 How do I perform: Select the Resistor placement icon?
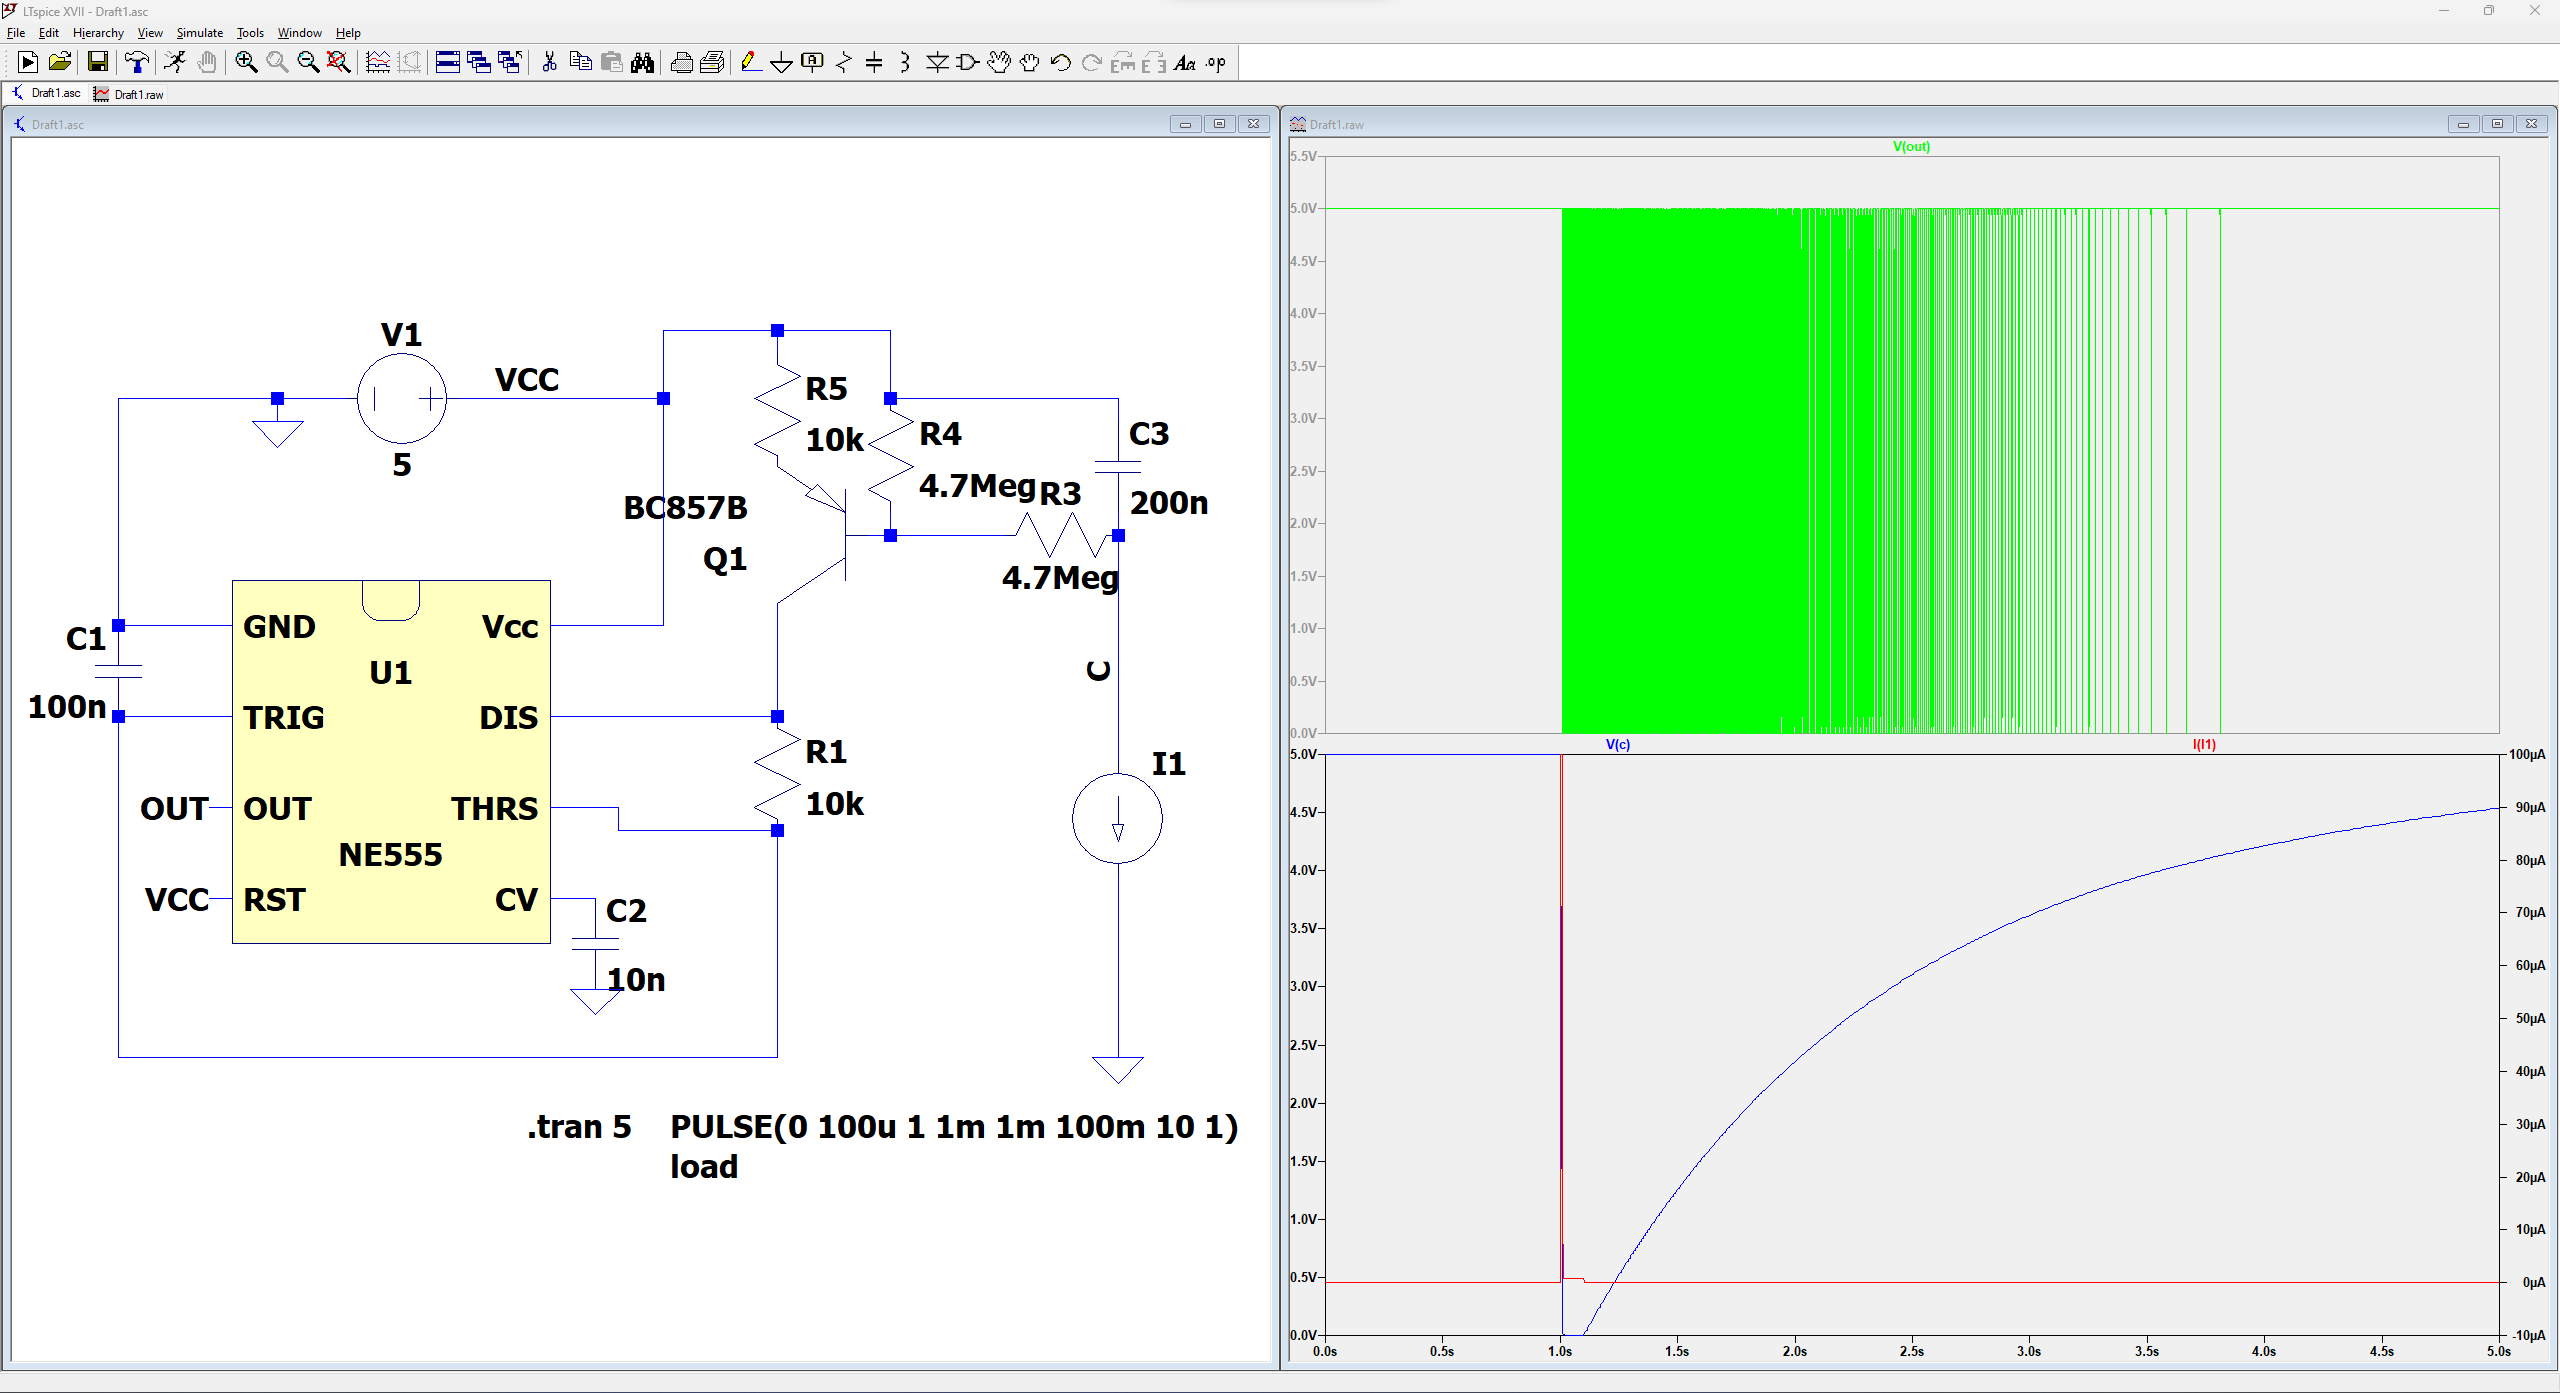844,62
